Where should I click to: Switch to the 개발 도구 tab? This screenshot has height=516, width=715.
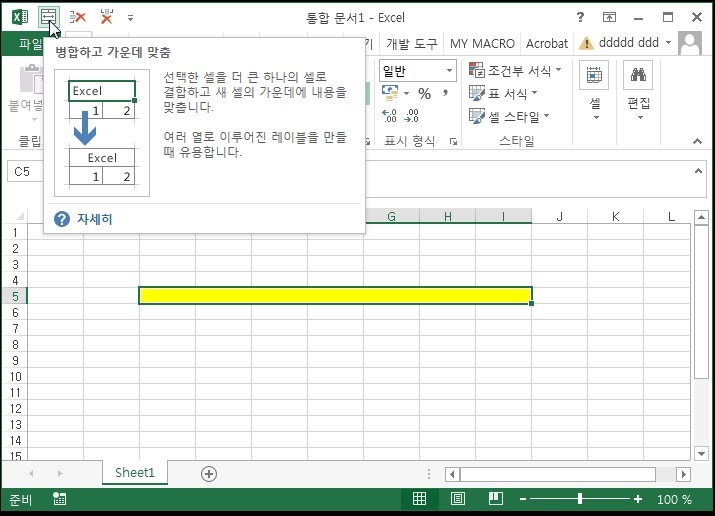point(411,44)
